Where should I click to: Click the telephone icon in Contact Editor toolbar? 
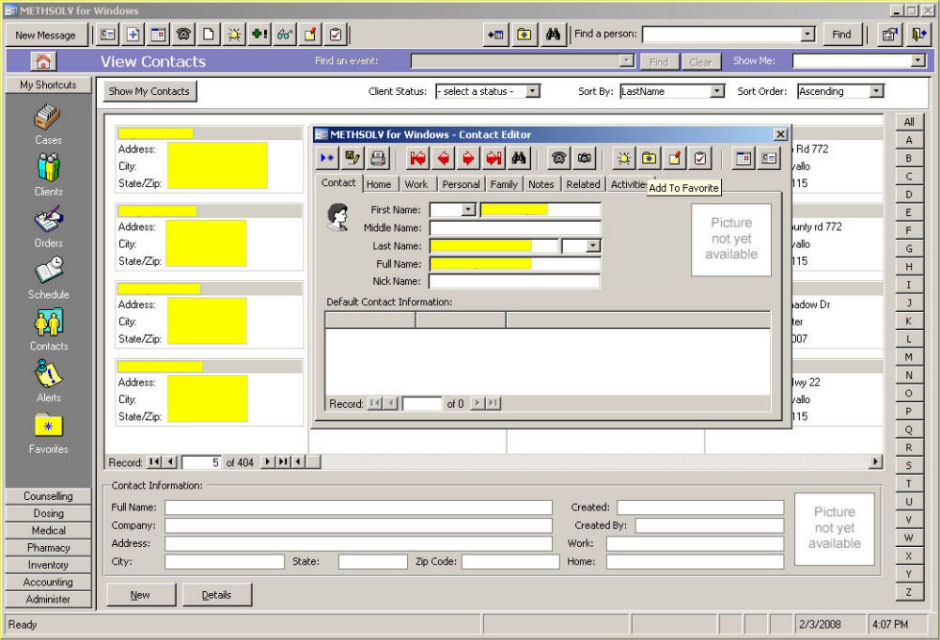pyautogui.click(x=559, y=158)
